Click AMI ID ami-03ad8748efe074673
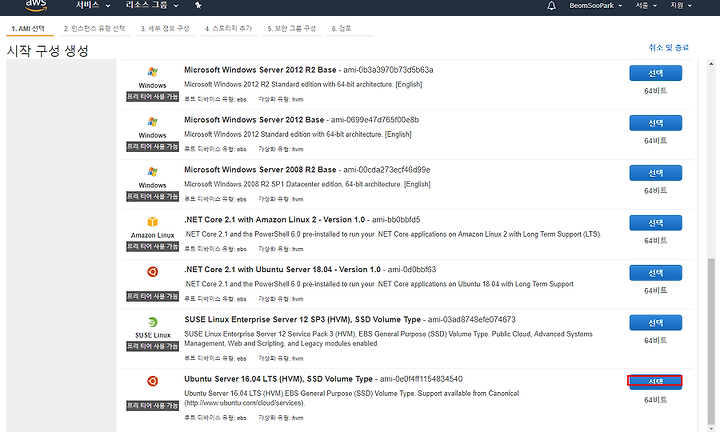Viewport: 720px width, 432px height. pos(472,320)
